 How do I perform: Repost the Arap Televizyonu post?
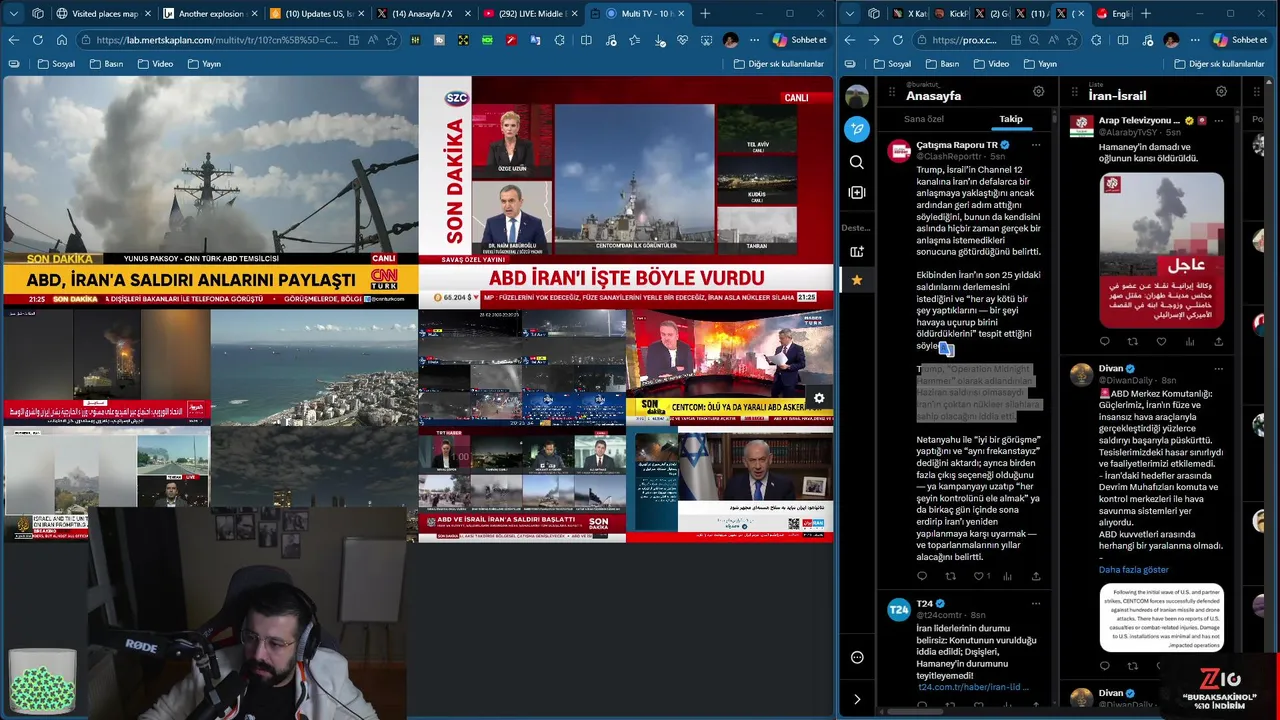(x=1132, y=341)
